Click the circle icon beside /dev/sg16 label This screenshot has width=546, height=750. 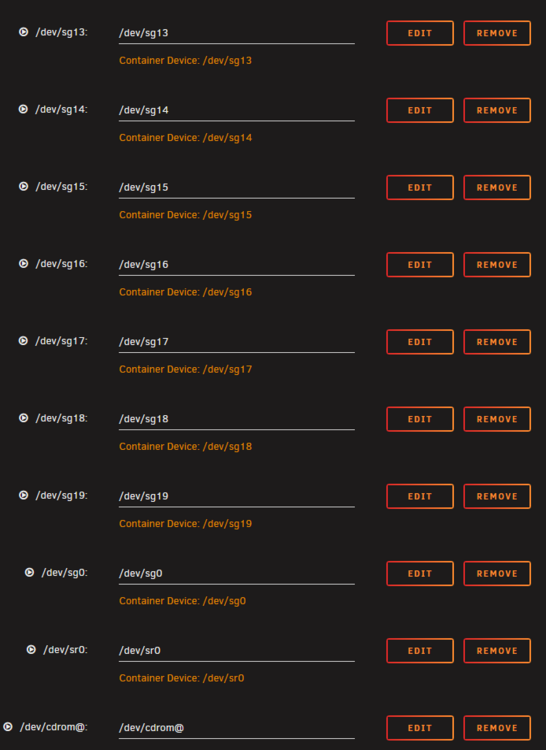coord(23,264)
